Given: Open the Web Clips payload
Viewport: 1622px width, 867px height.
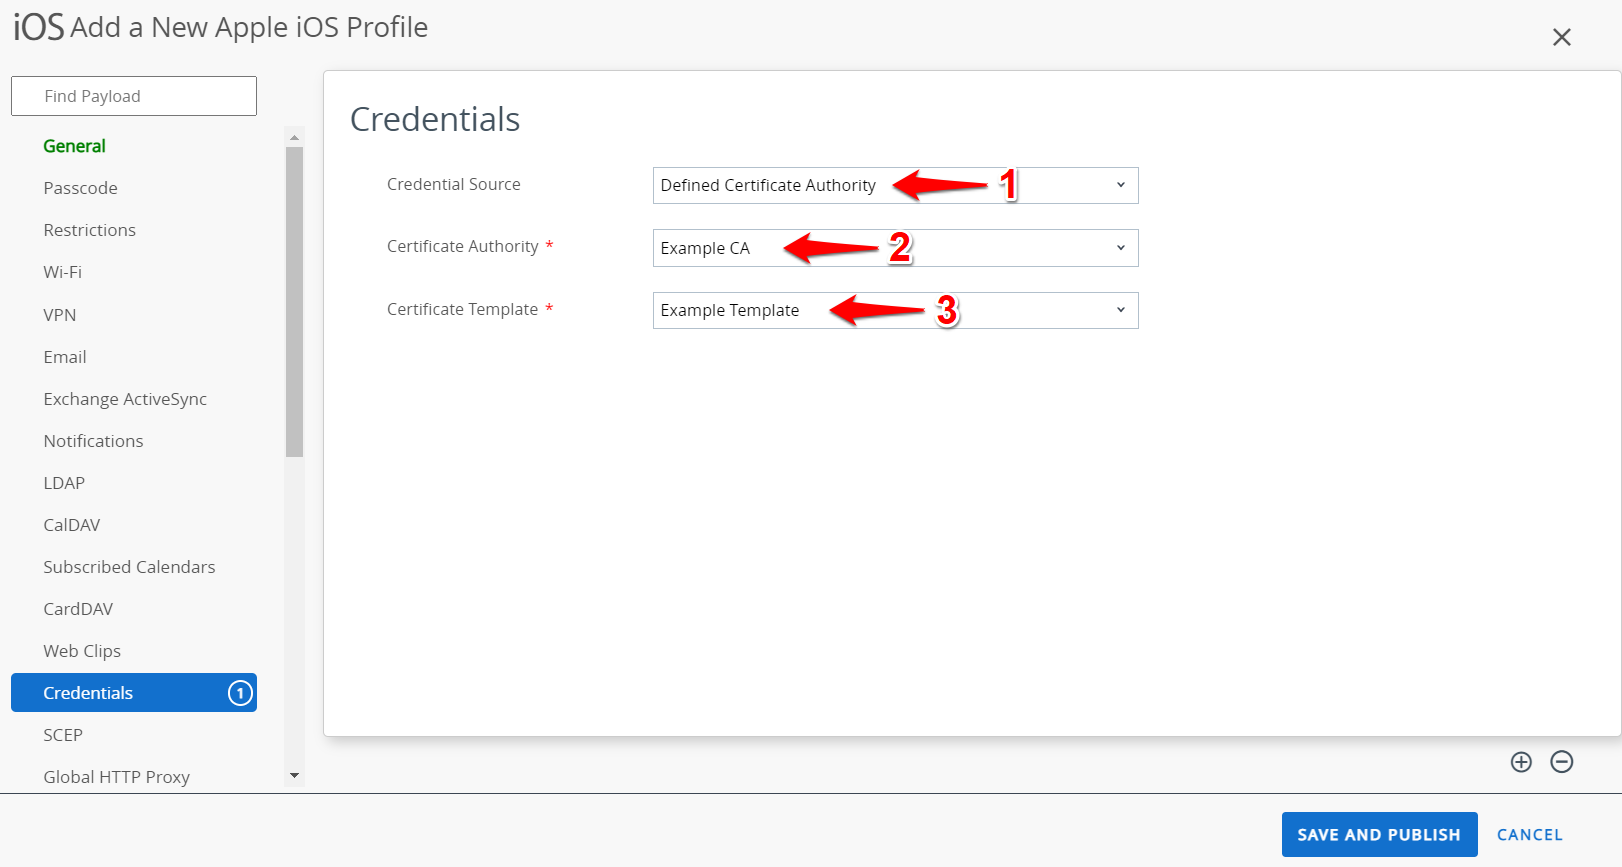Looking at the screenshot, I should 82,651.
